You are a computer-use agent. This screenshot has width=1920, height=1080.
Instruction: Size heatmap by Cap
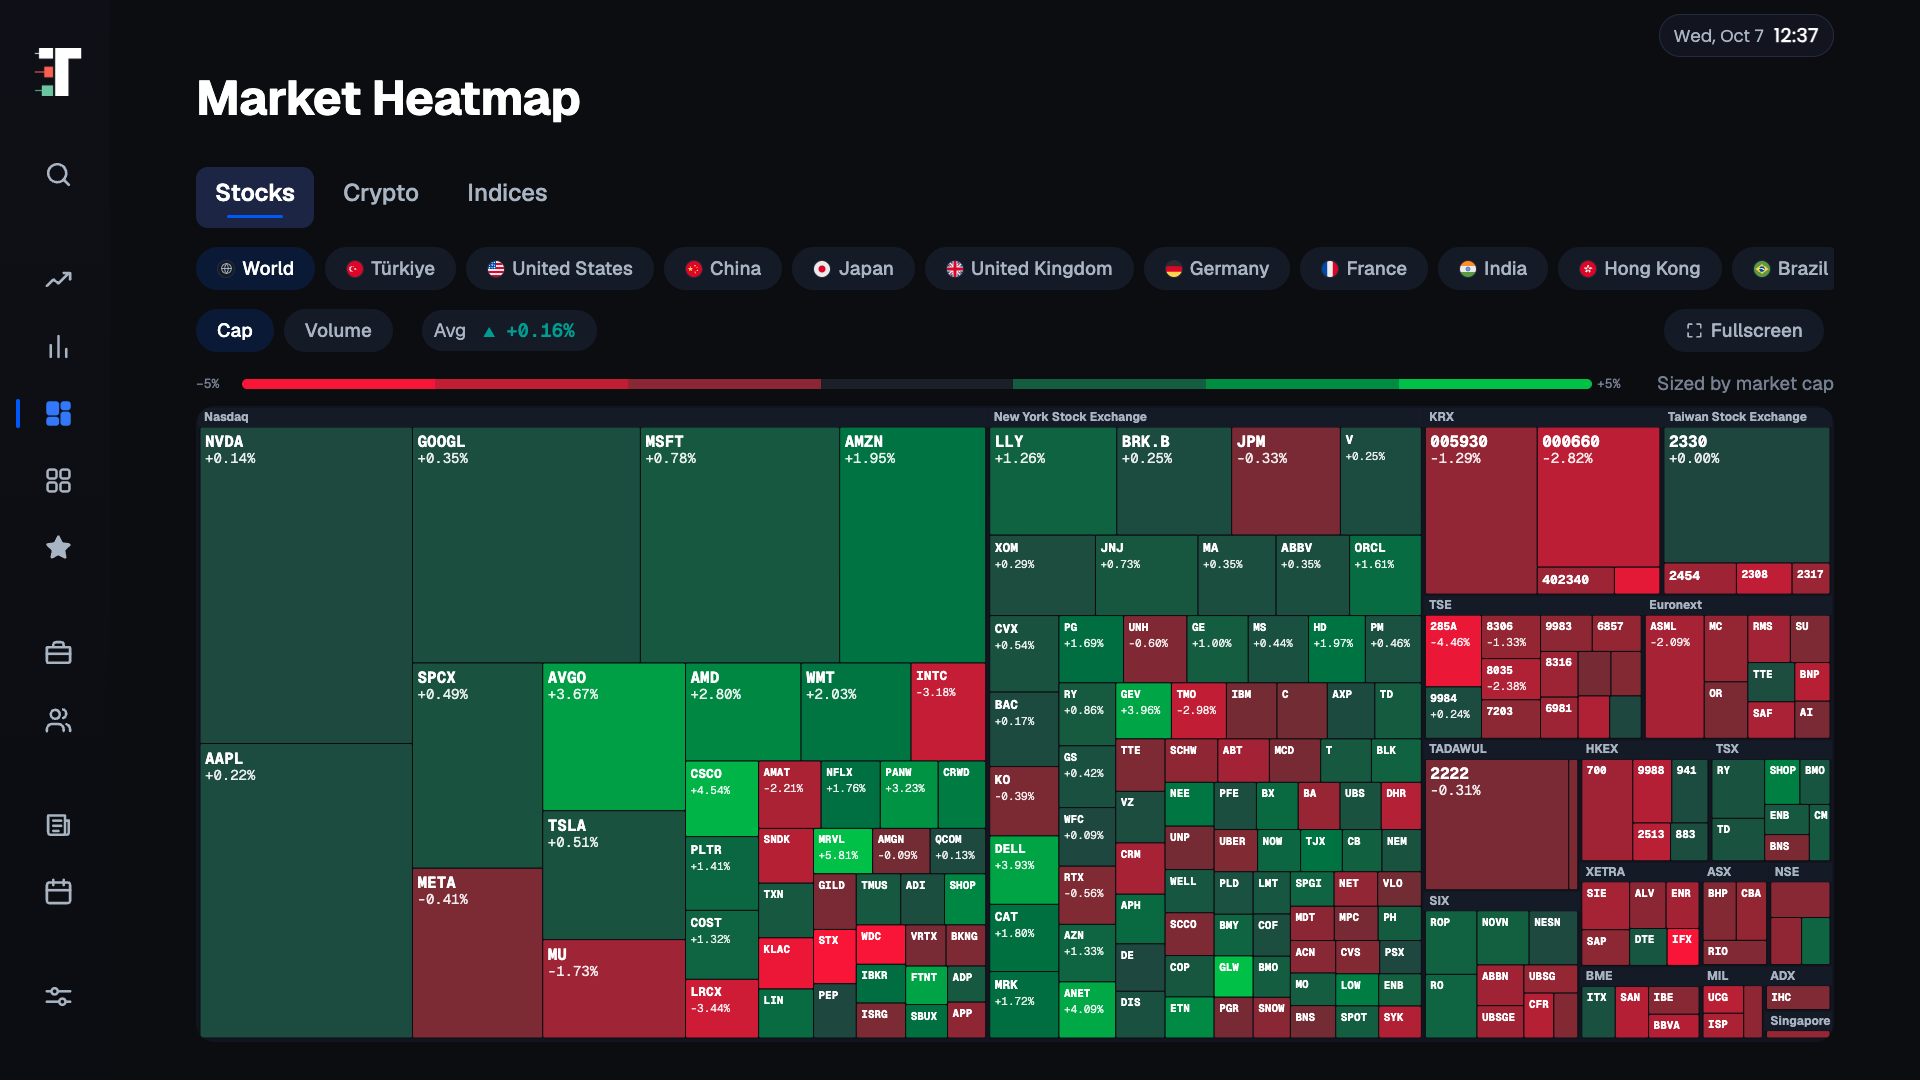tap(235, 331)
